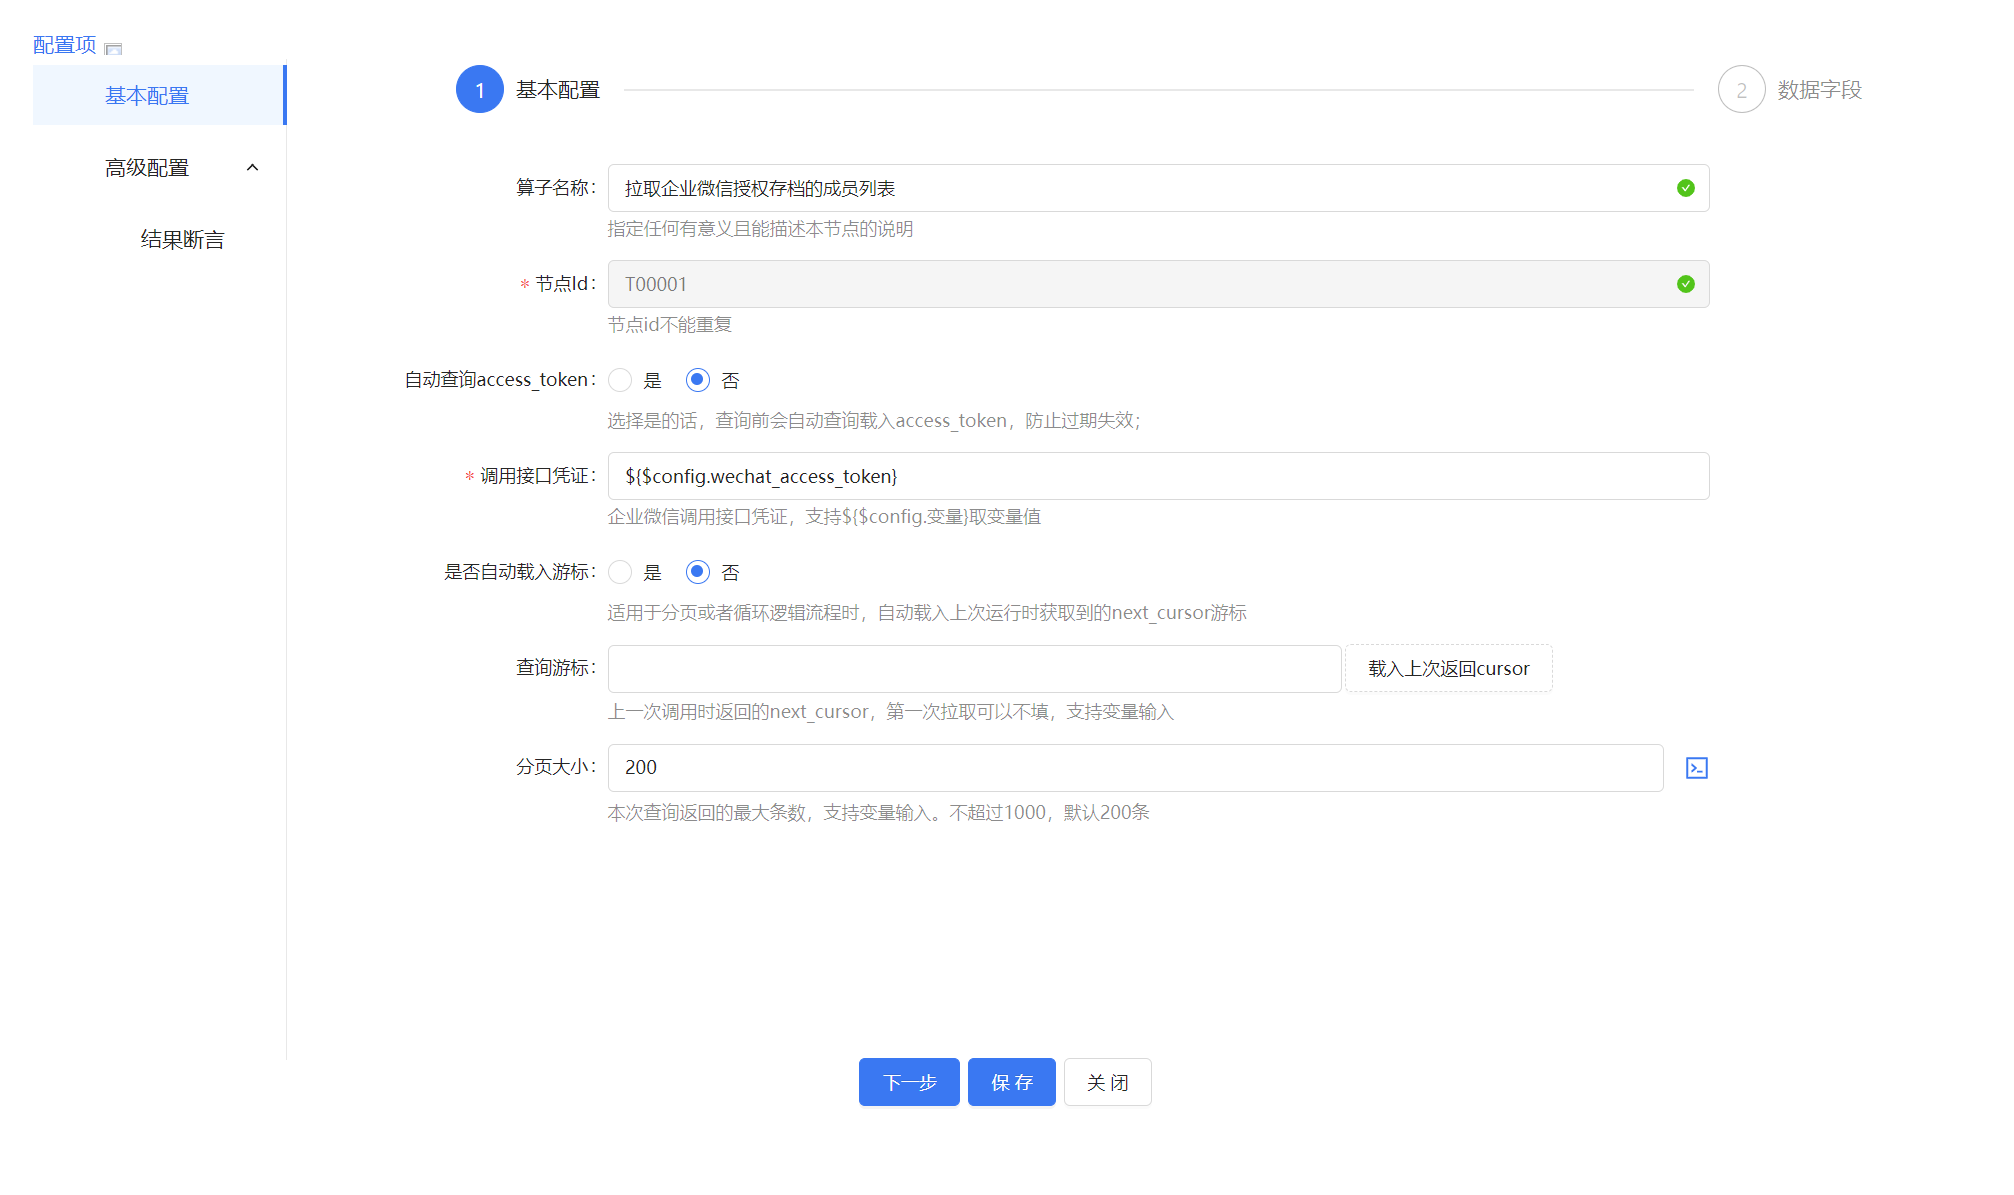The height and width of the screenshot is (1195, 2014).
Task: Collapse the 高级配置 chevron arrow
Action: click(x=252, y=168)
